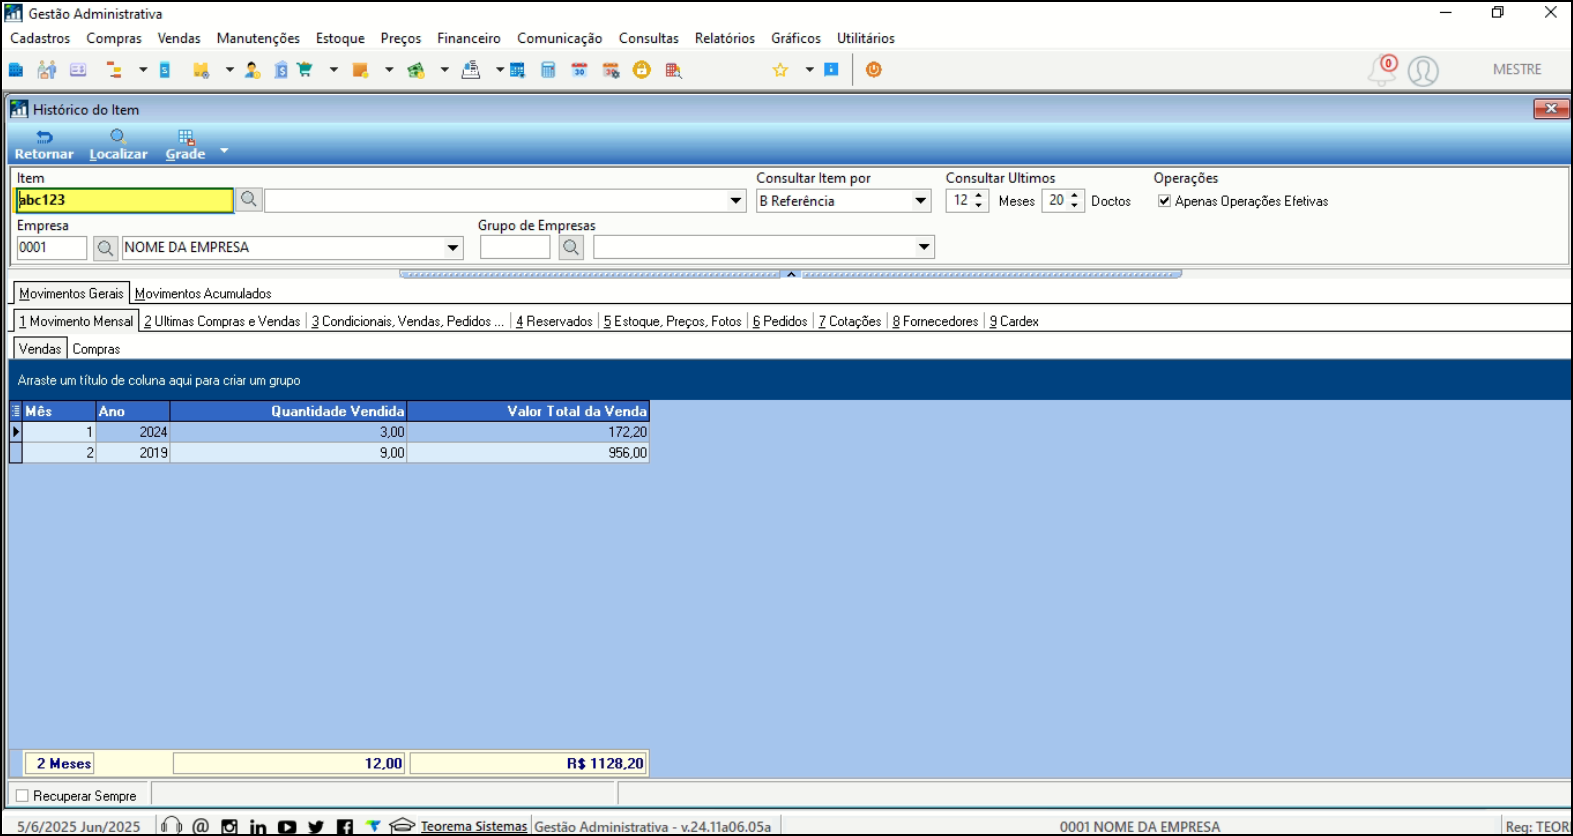Select the 9 Cardex tab

[x=1014, y=321]
